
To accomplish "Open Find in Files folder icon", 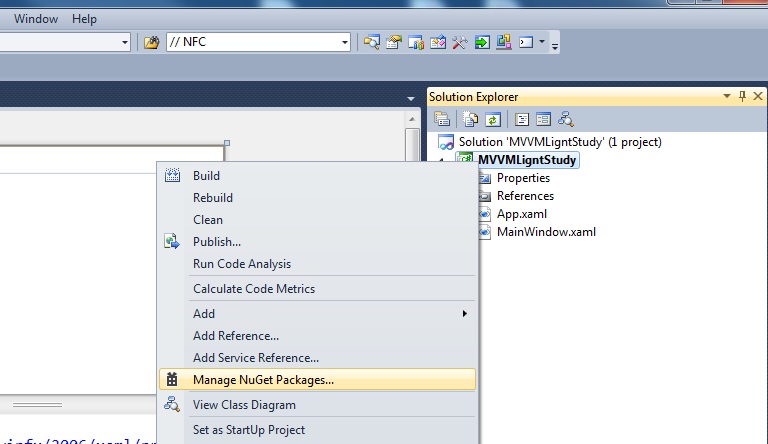I will point(151,42).
